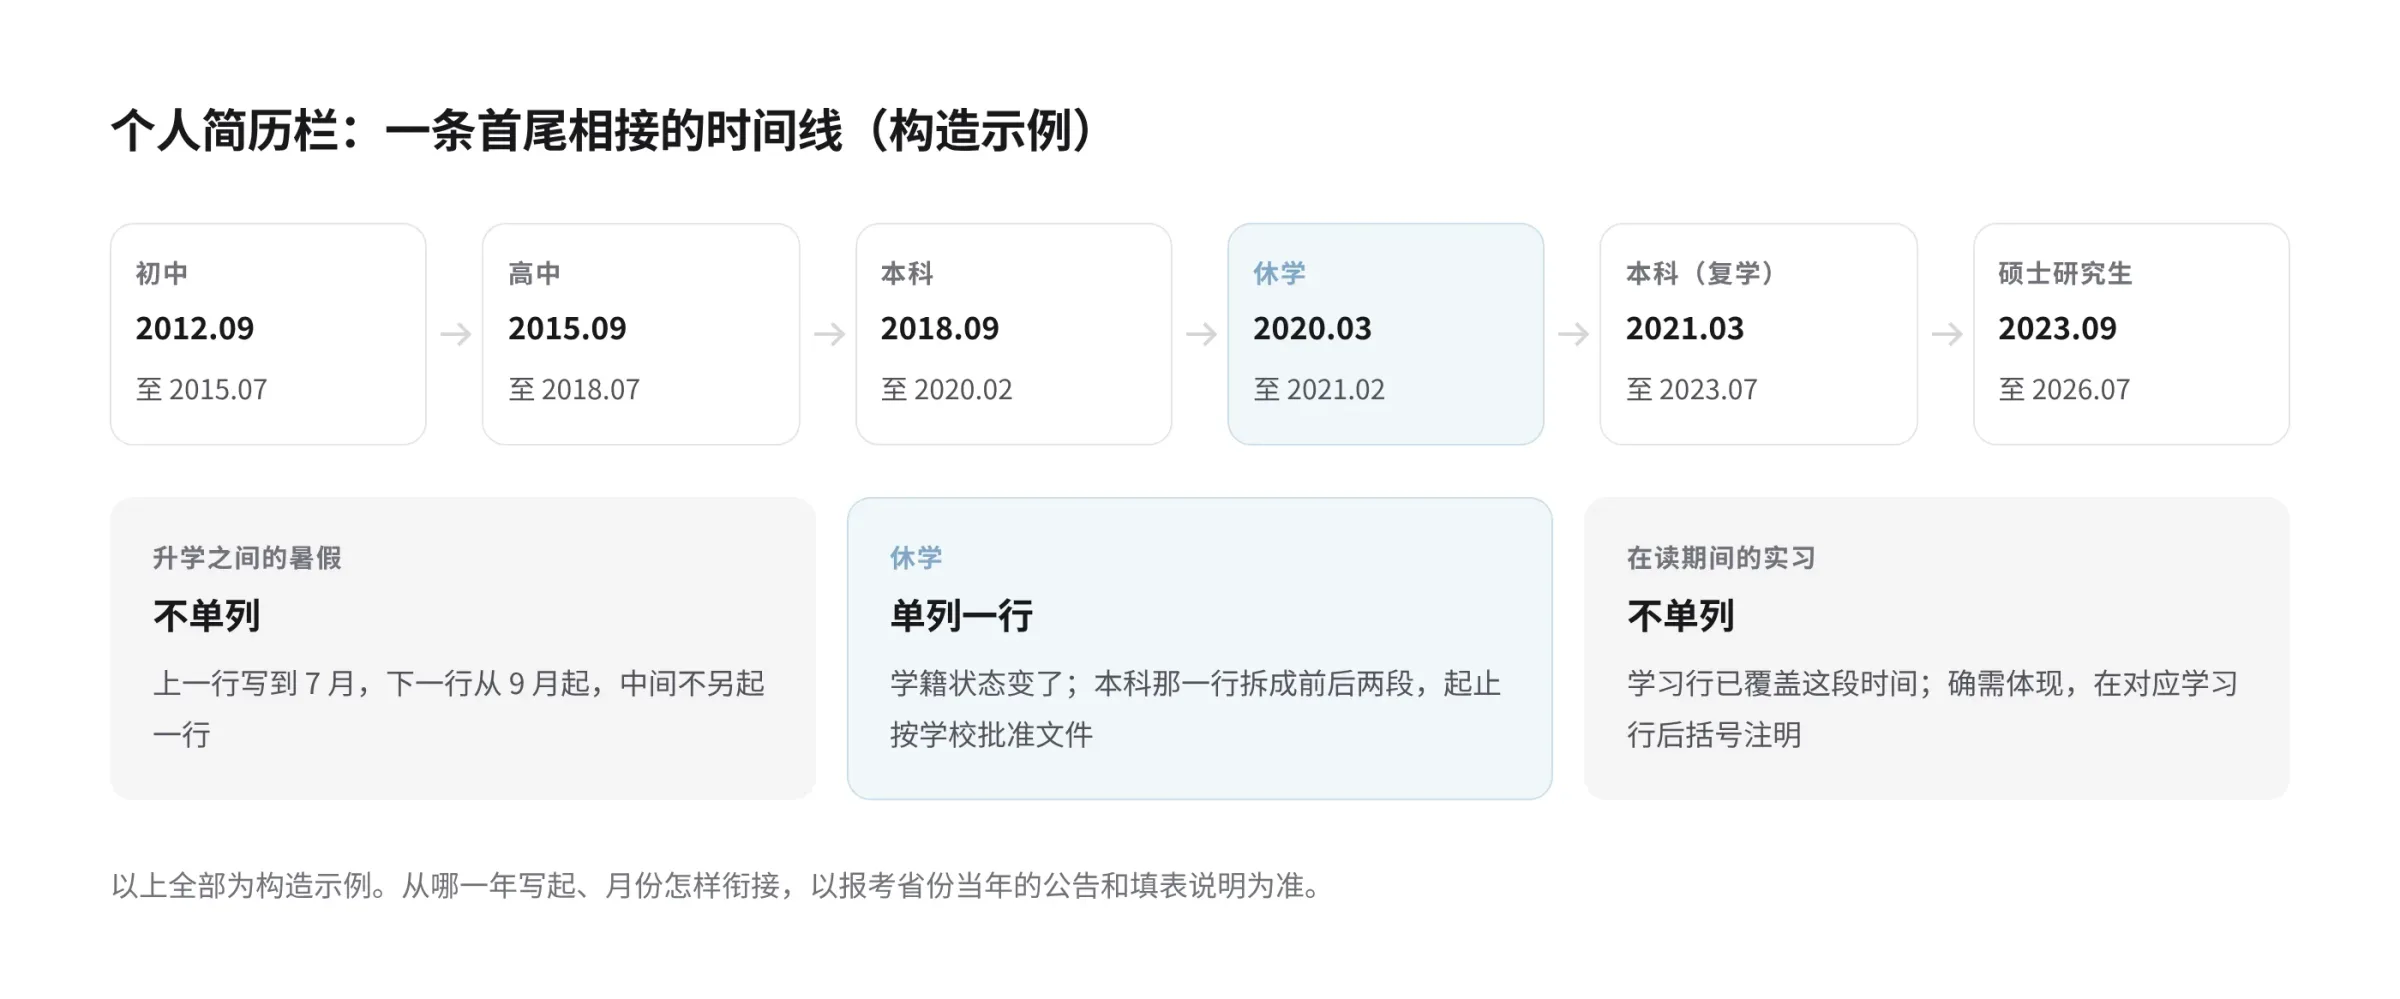
Task: Click the blue 休学 label on the timeline card
Action: pyautogui.click(x=1280, y=273)
